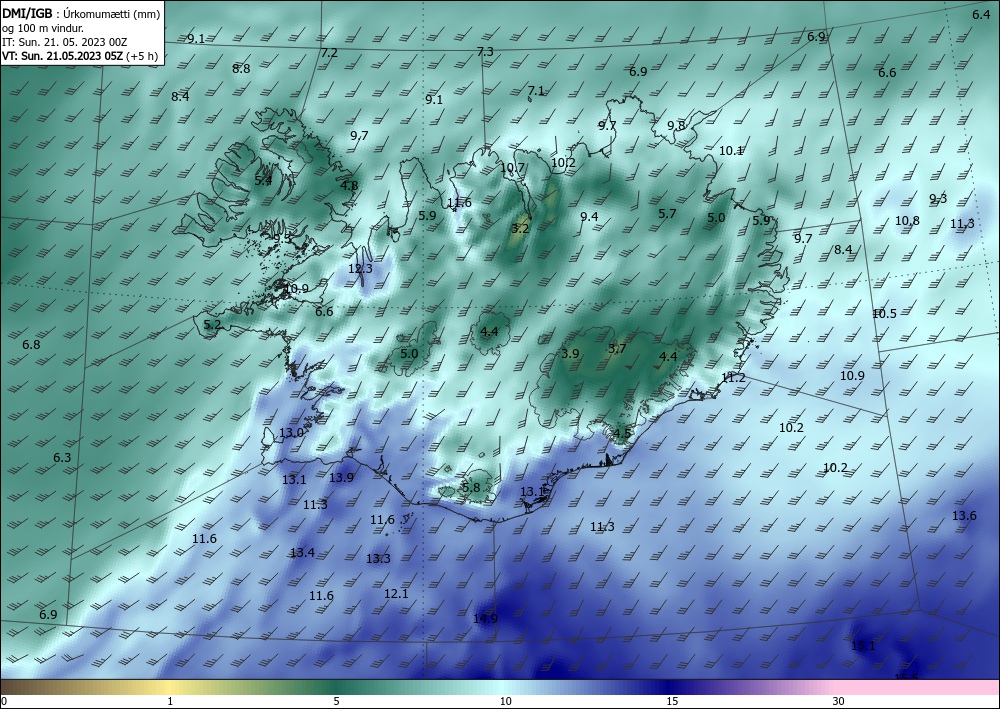Screen dimensions: 1000x709
Task: Click the 7.3 value label
Action: [x=485, y=52]
